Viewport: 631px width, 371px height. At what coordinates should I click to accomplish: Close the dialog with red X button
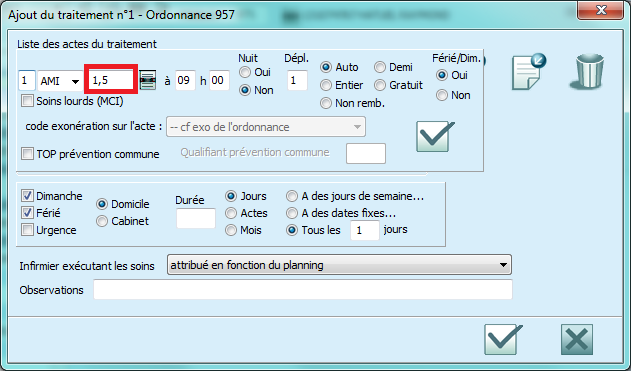pos(601,10)
